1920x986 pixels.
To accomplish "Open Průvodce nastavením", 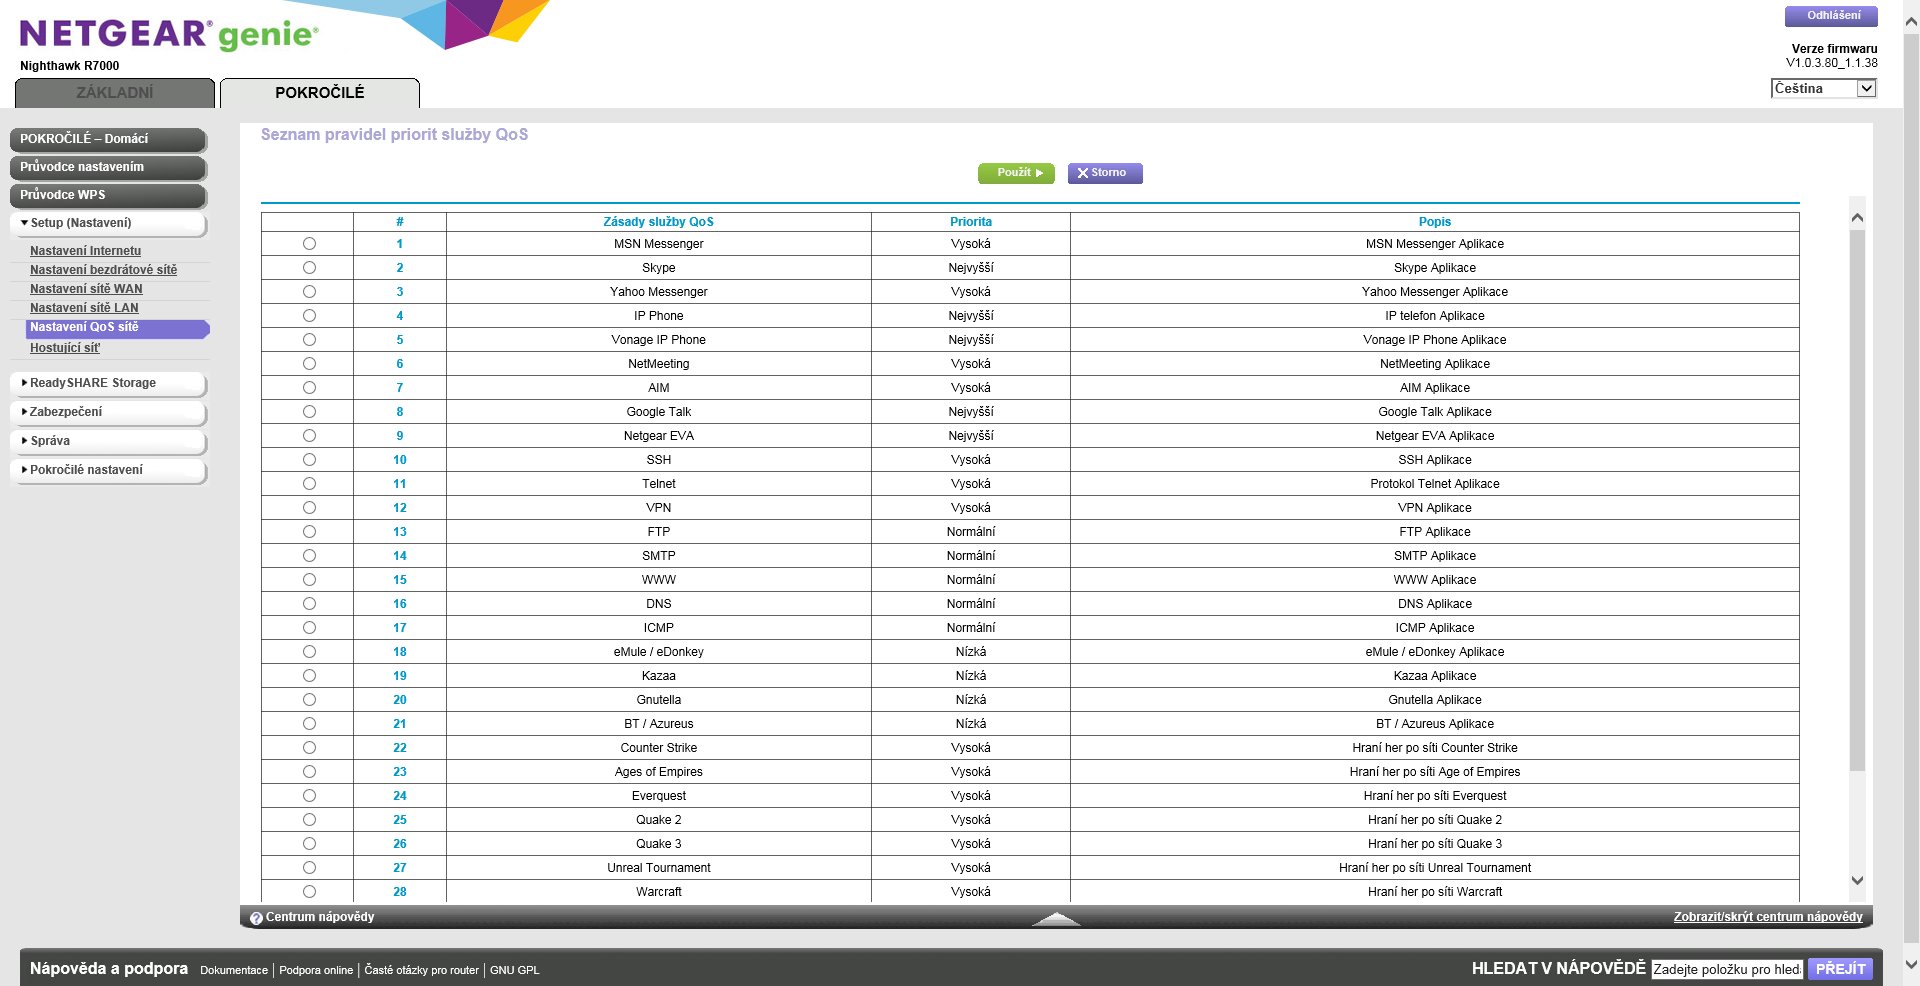I will (109, 167).
